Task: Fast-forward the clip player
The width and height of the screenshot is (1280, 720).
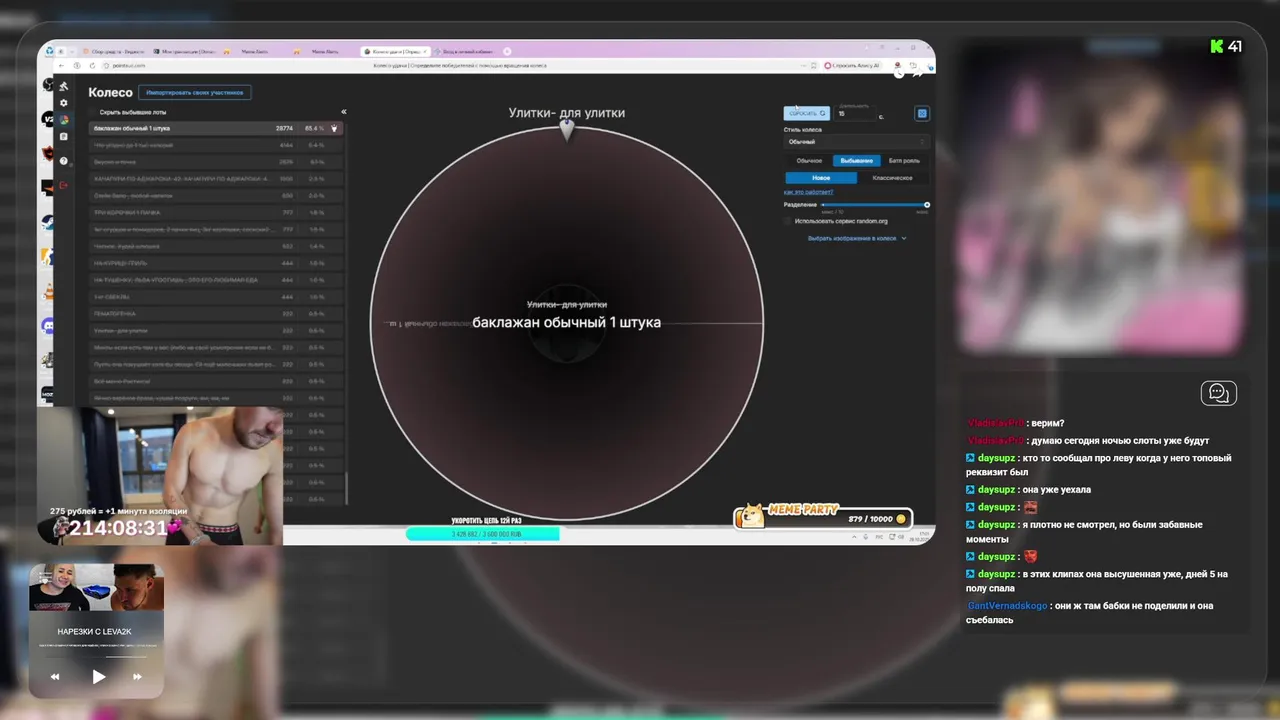Action: click(x=138, y=677)
